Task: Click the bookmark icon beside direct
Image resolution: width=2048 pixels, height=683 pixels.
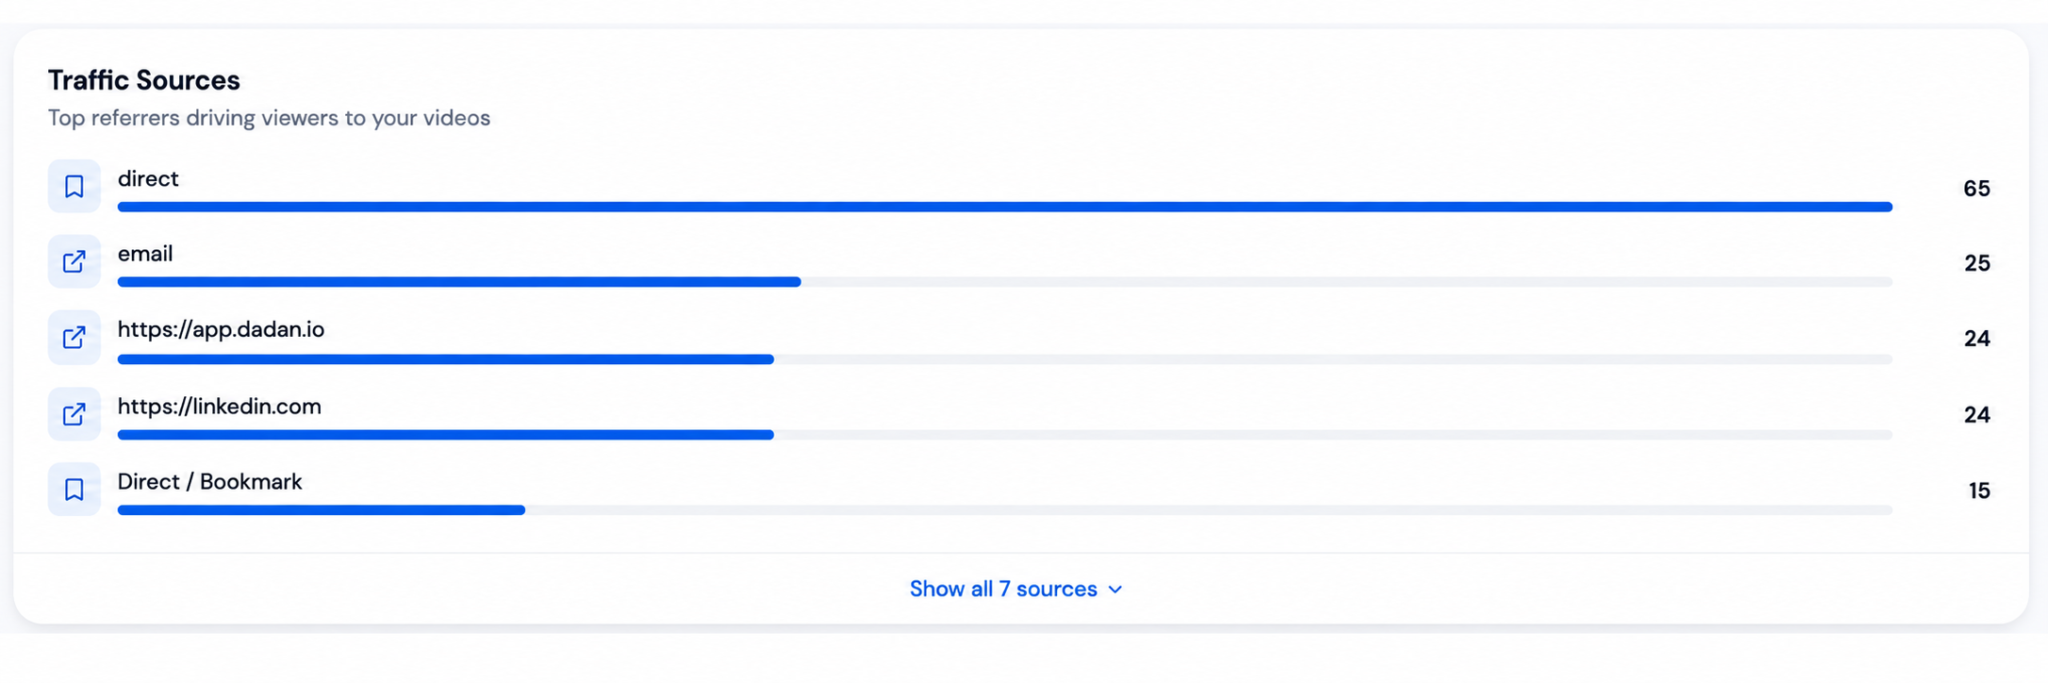Action: (x=74, y=186)
